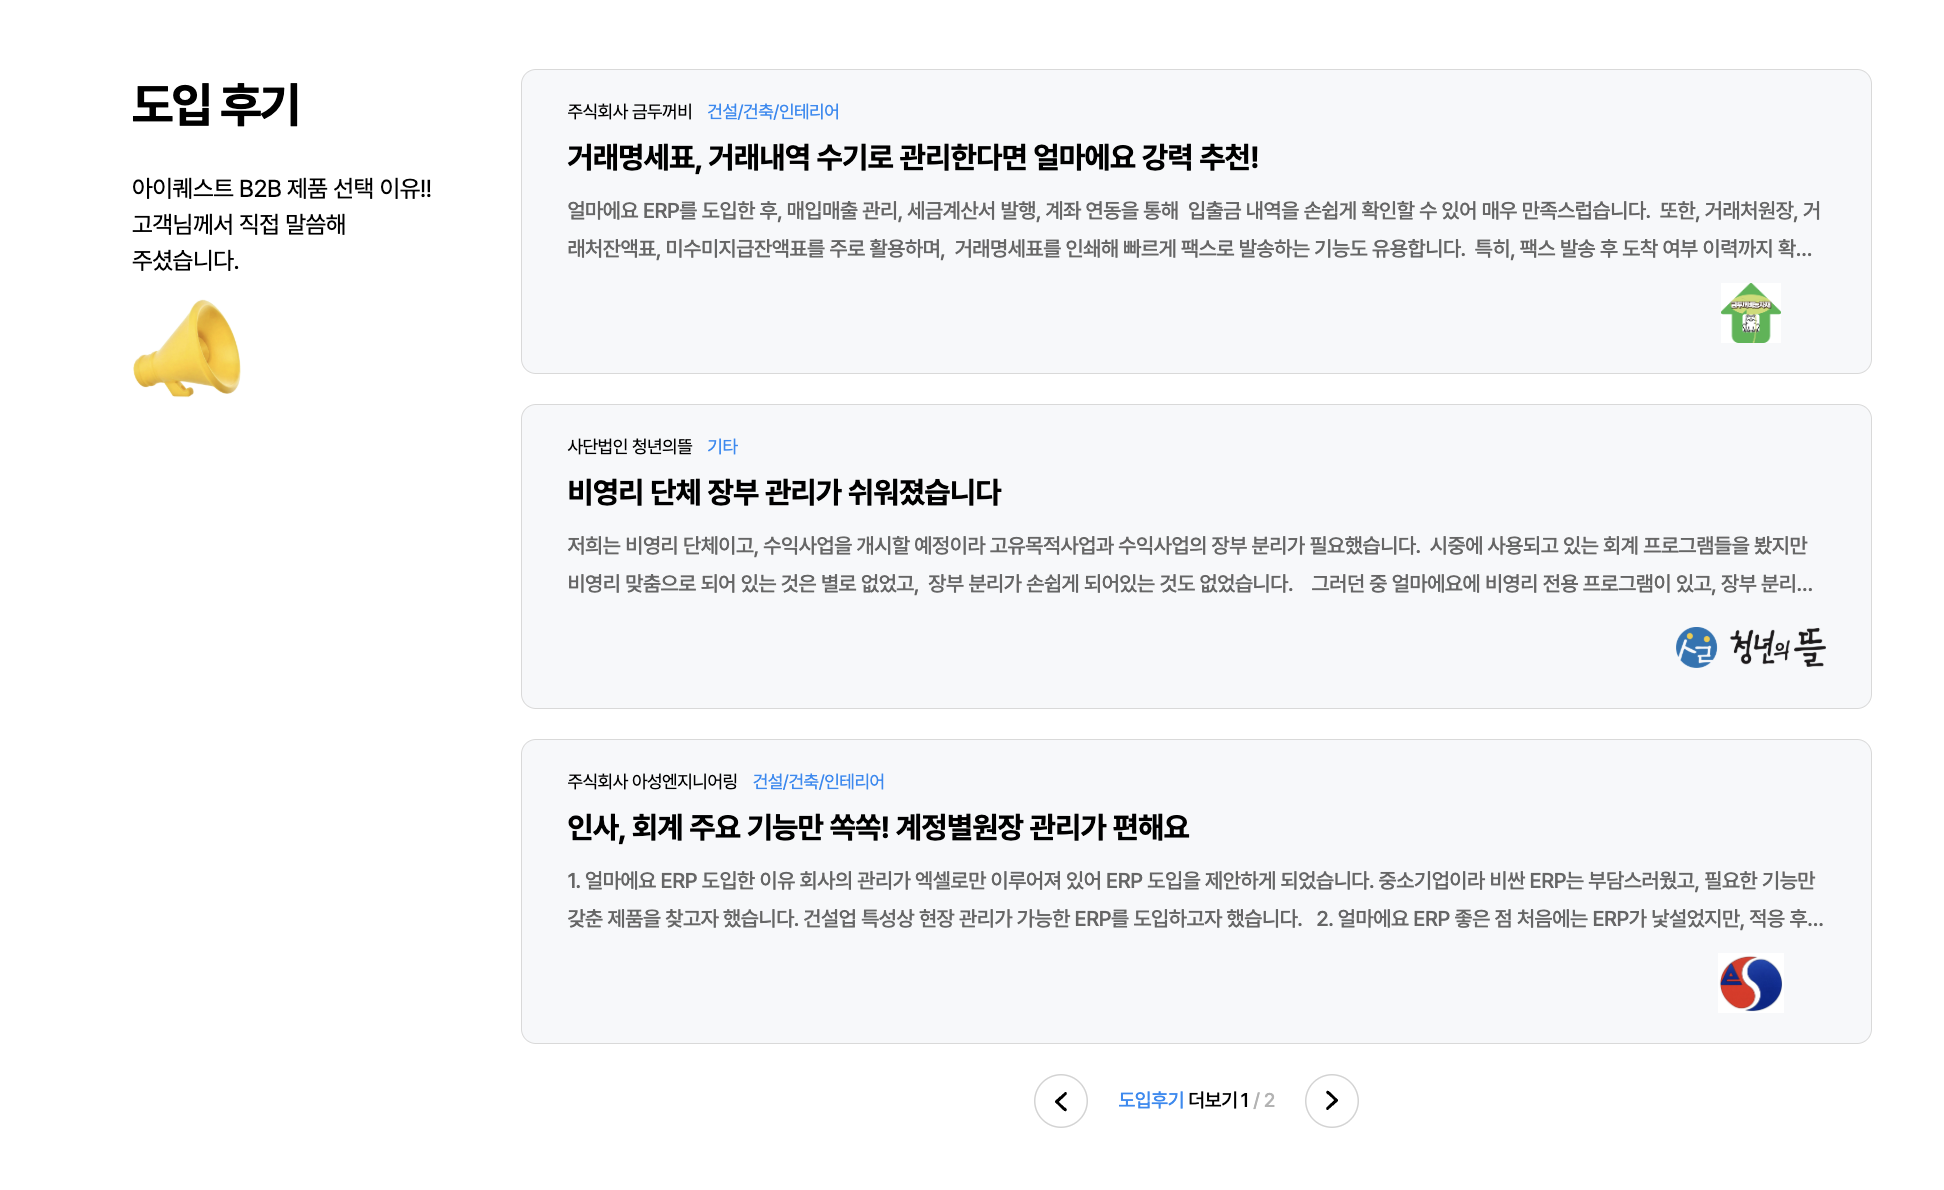Click 건설/건축/인테리어 tag on 아성엔지니어링 review

point(820,782)
